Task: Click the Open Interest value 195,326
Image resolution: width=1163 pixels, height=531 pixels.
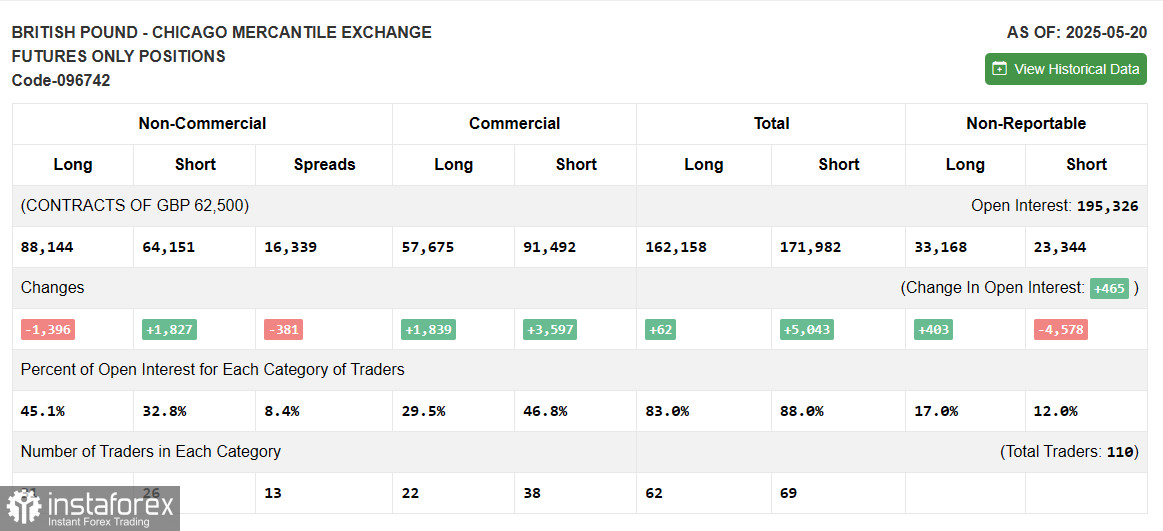Action: [x=1107, y=206]
